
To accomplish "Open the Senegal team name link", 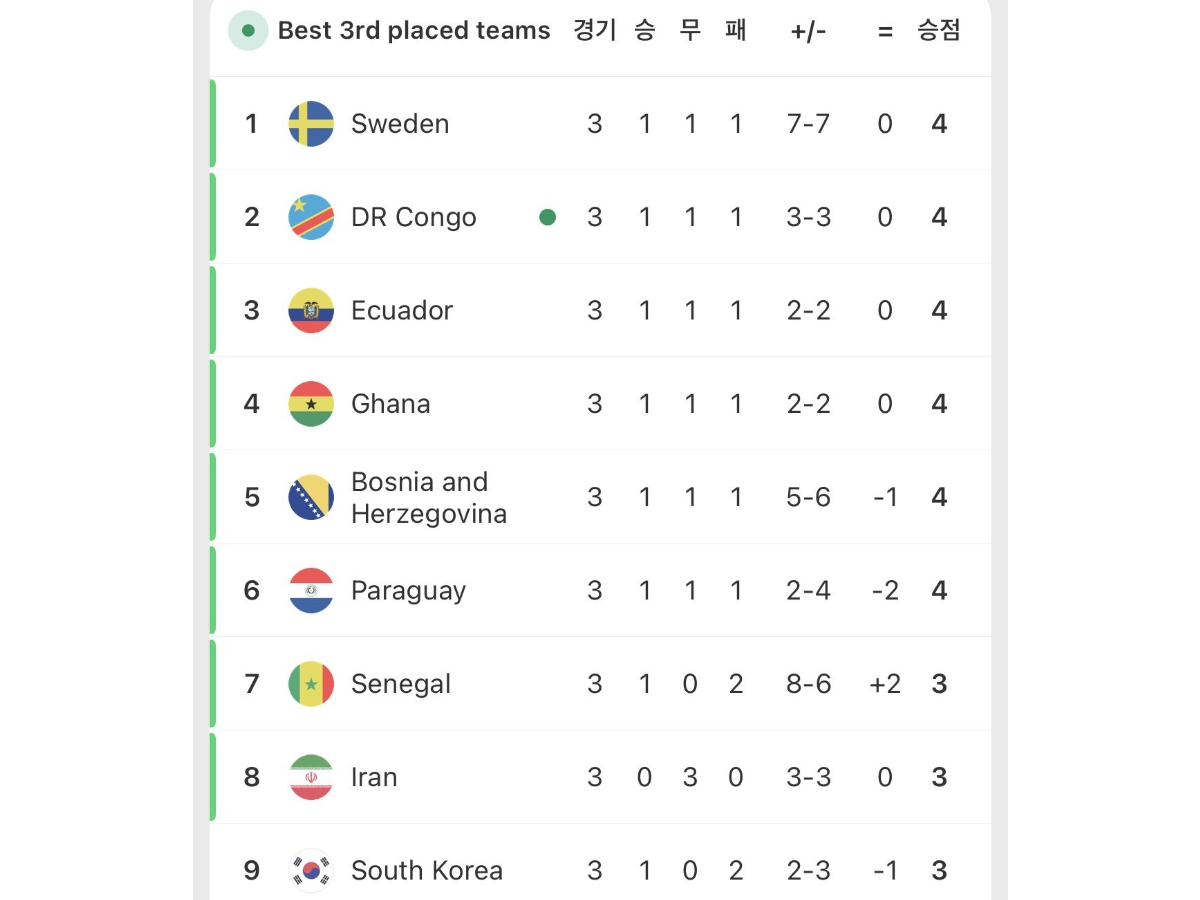I will pos(401,684).
